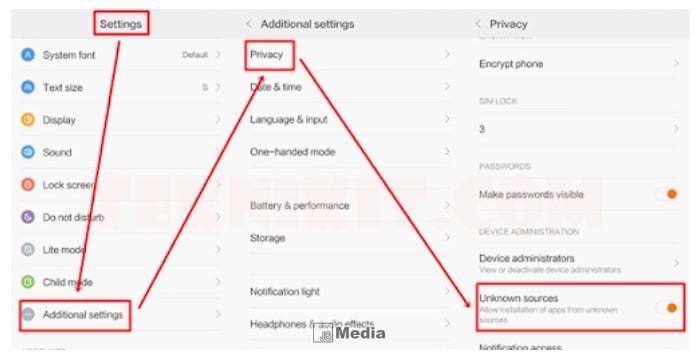The width and height of the screenshot is (700, 360).
Task: Tap the blue Sound icon
Action: click(28, 152)
